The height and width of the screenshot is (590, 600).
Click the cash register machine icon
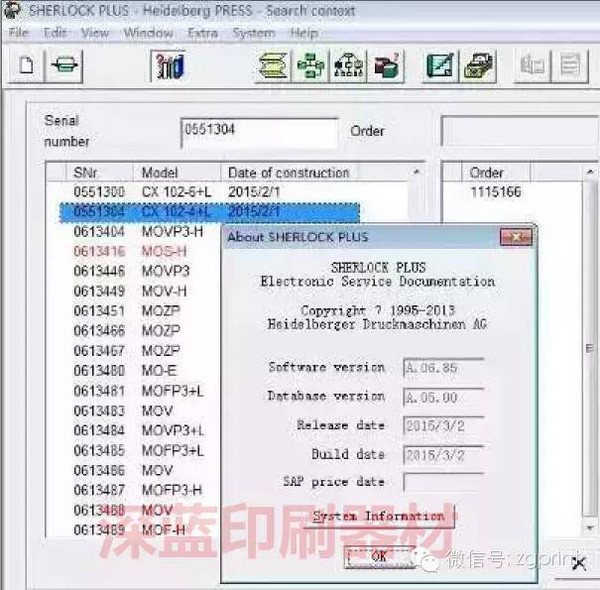(x=478, y=66)
